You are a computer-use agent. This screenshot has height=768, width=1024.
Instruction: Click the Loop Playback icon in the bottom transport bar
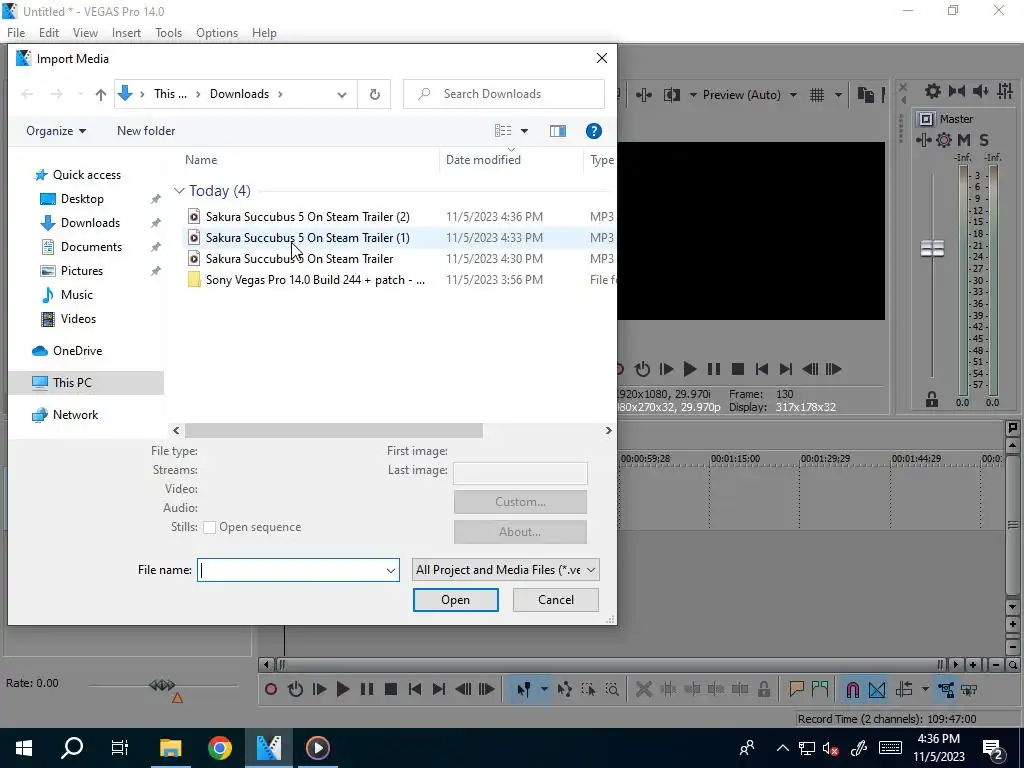pyautogui.click(x=295, y=690)
